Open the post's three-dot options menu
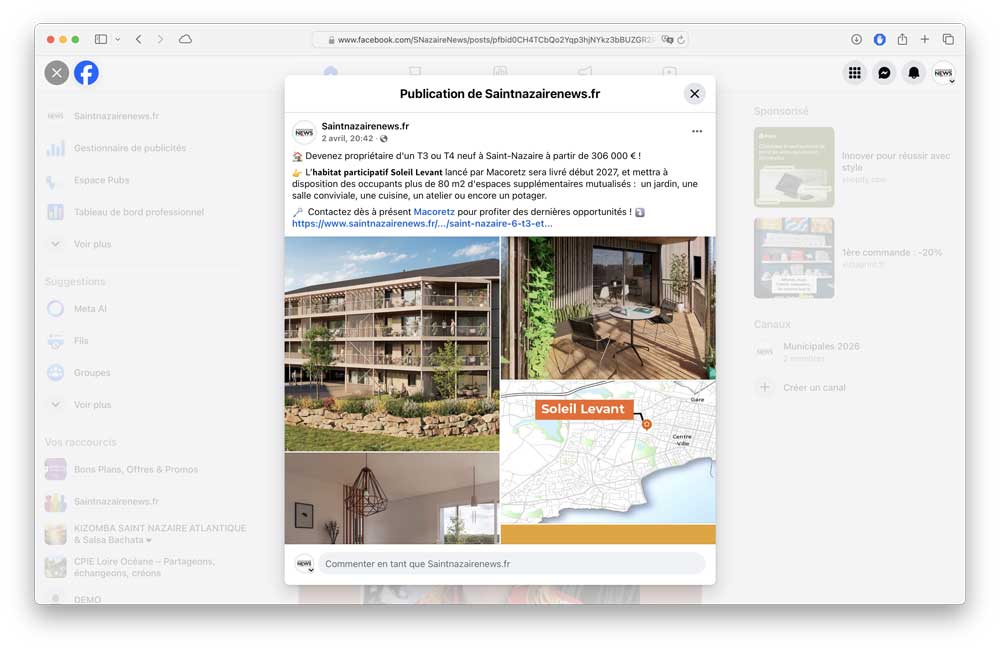The height and width of the screenshot is (650, 1000). point(697,132)
